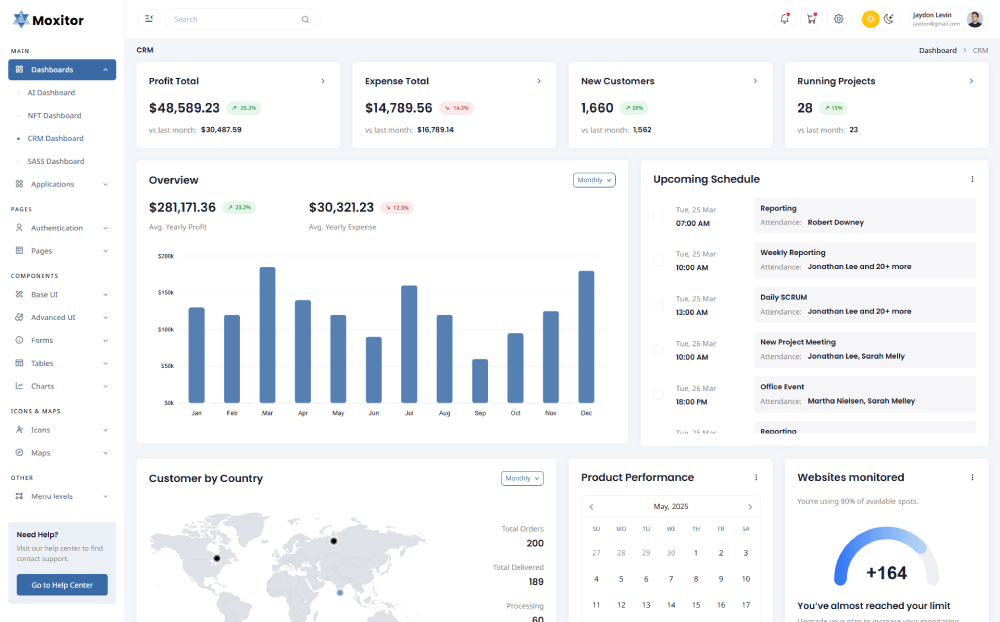1000x622 pixels.
Task: Check the Weekly Reporting schedule checkbox
Action: click(658, 260)
